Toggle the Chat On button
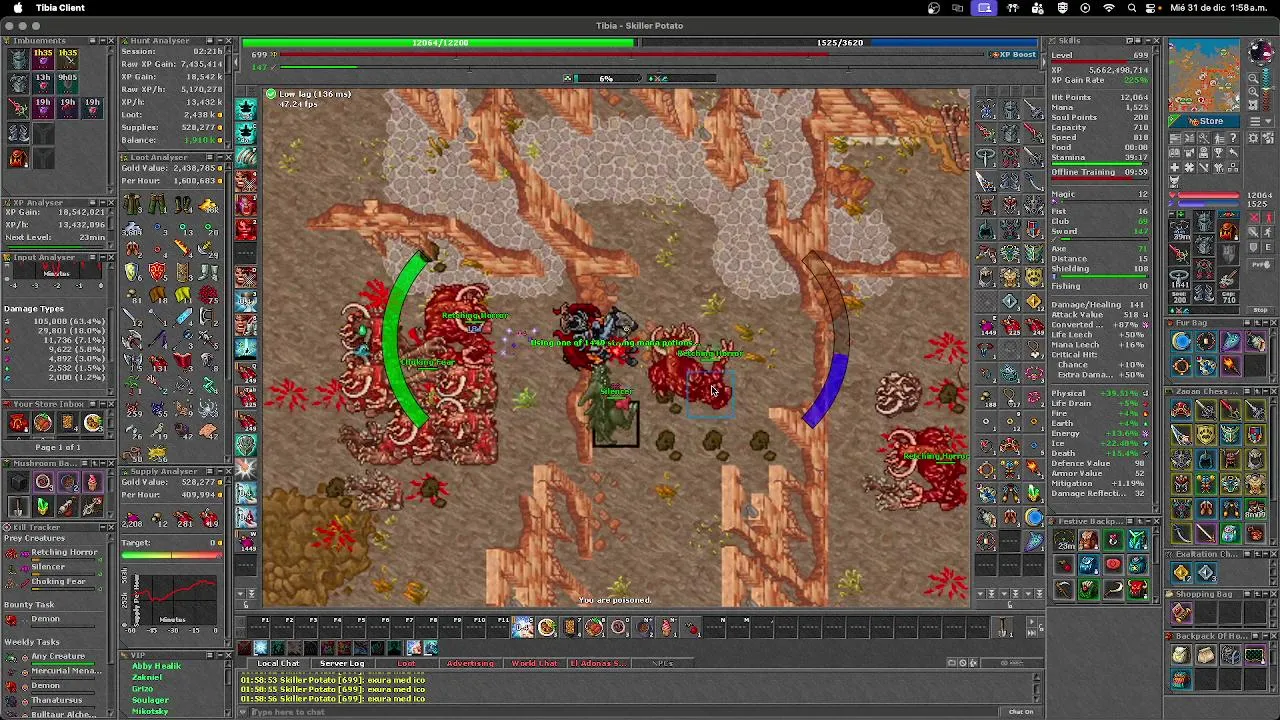Image resolution: width=1280 pixels, height=720 pixels. coord(1020,712)
